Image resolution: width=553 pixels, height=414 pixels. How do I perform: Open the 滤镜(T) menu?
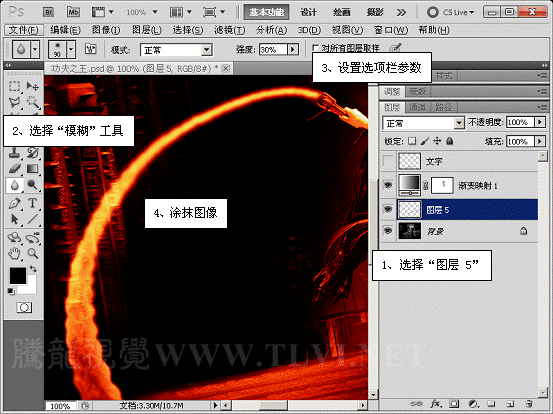(230, 30)
